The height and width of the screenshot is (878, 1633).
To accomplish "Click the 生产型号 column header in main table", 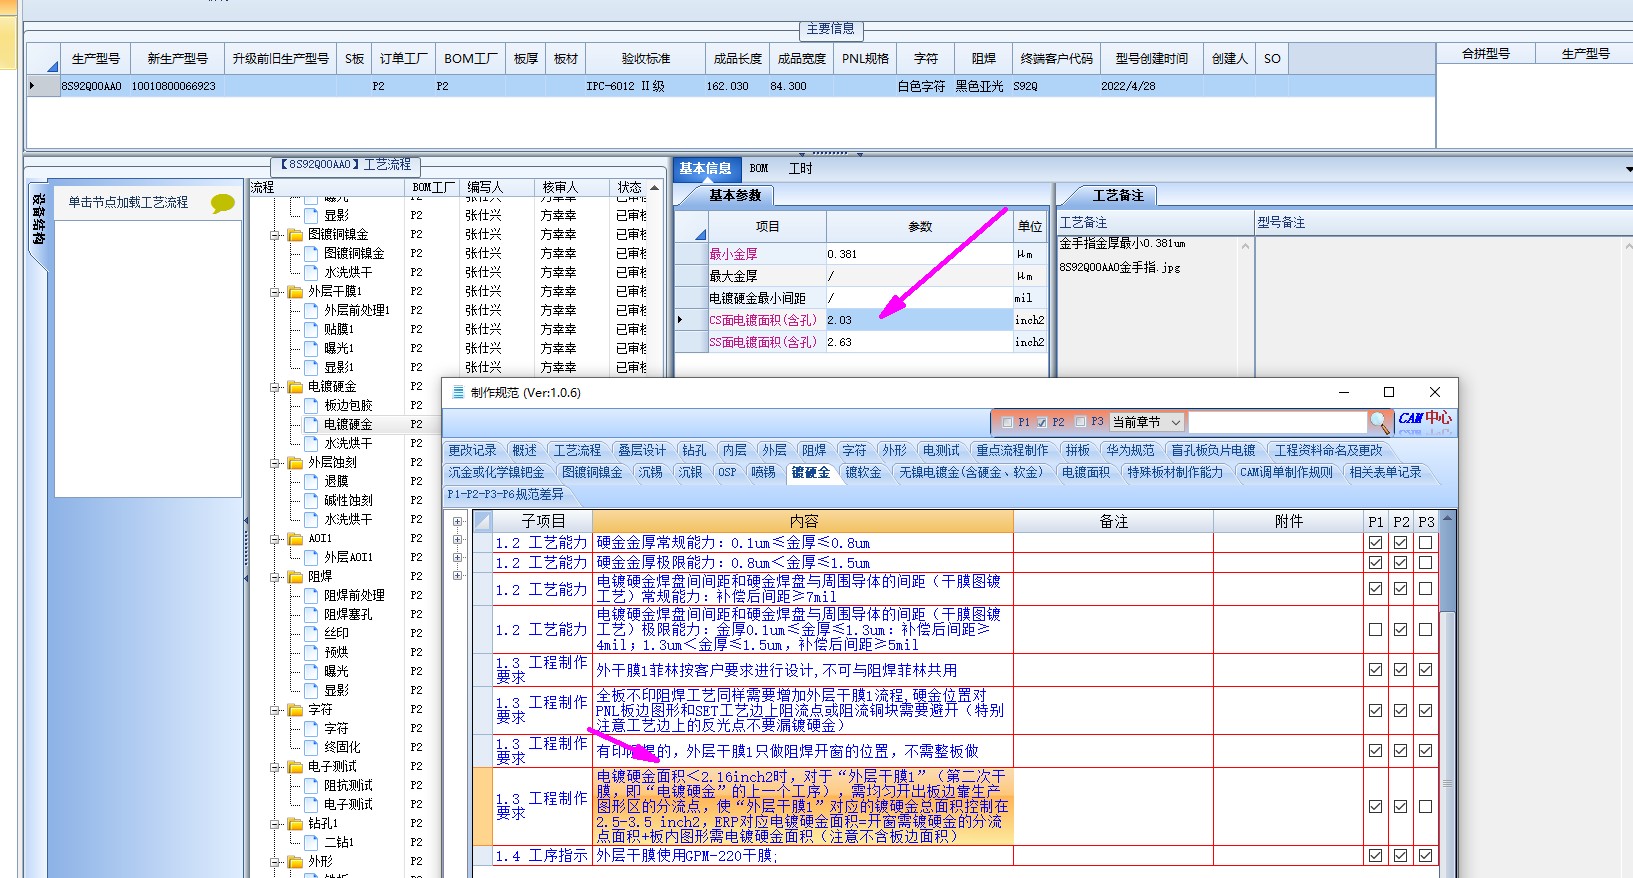I will coord(96,58).
